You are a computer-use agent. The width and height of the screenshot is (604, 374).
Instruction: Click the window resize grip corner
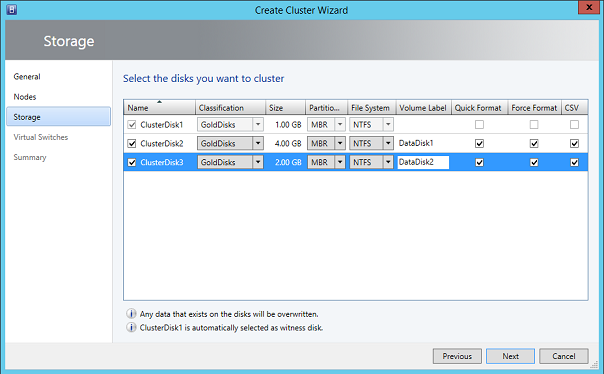[x=595, y=365]
